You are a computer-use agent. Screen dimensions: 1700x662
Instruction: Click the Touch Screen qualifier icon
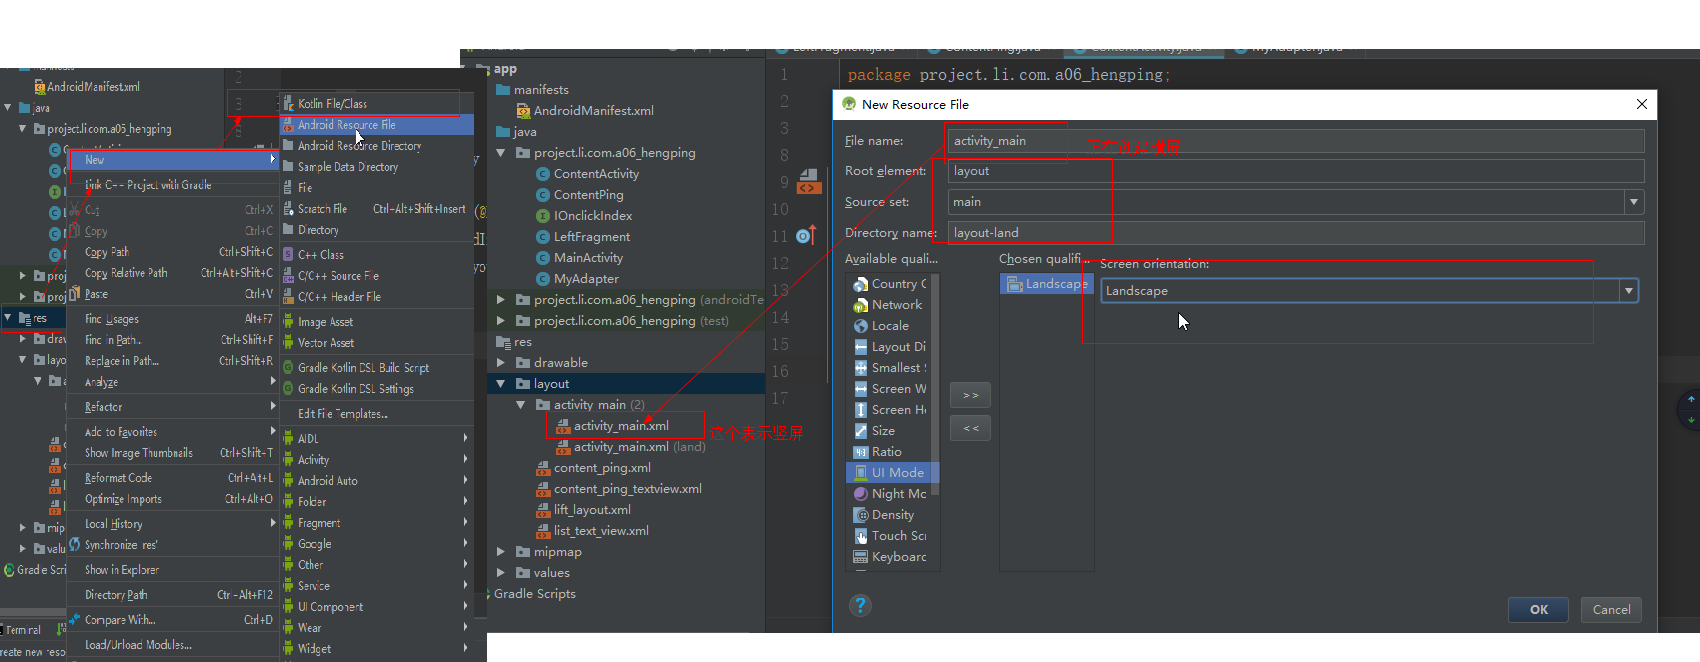(860, 536)
